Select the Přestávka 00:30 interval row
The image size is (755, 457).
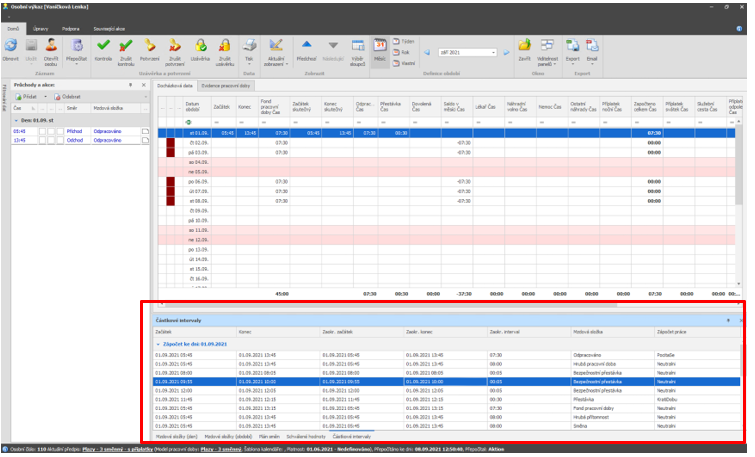coord(446,400)
